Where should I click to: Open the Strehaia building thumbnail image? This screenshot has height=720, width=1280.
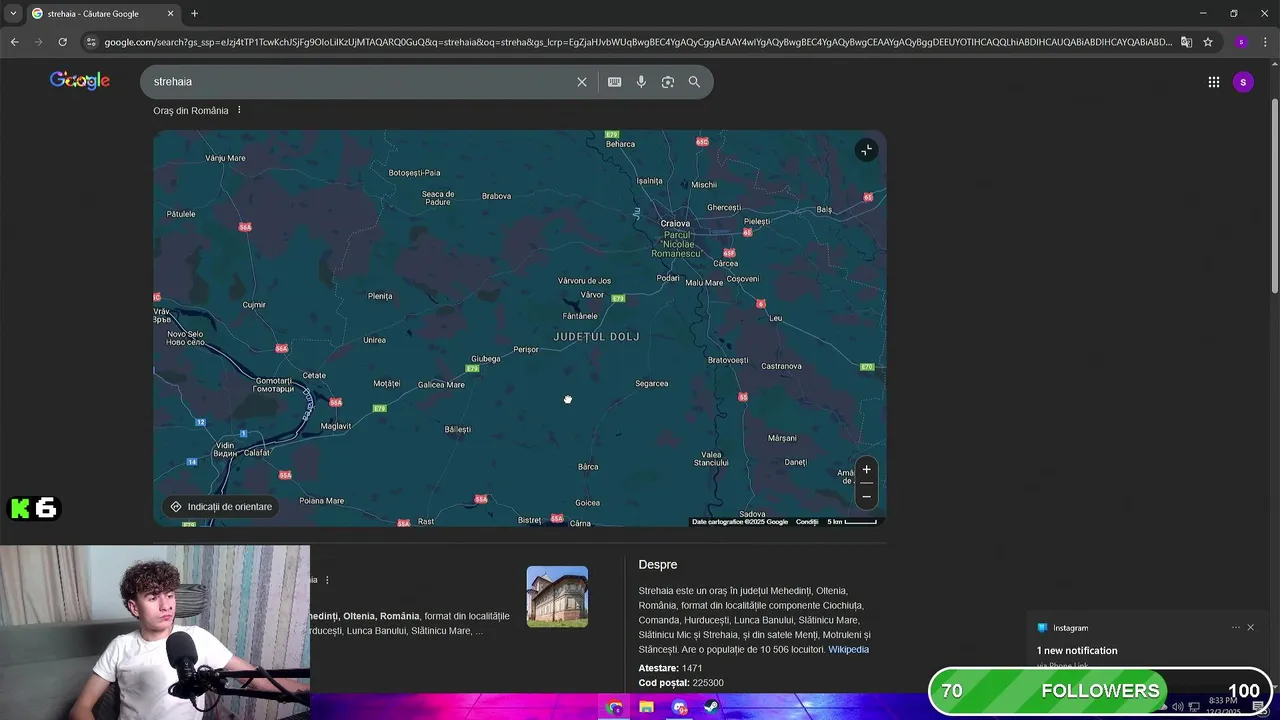tap(557, 597)
